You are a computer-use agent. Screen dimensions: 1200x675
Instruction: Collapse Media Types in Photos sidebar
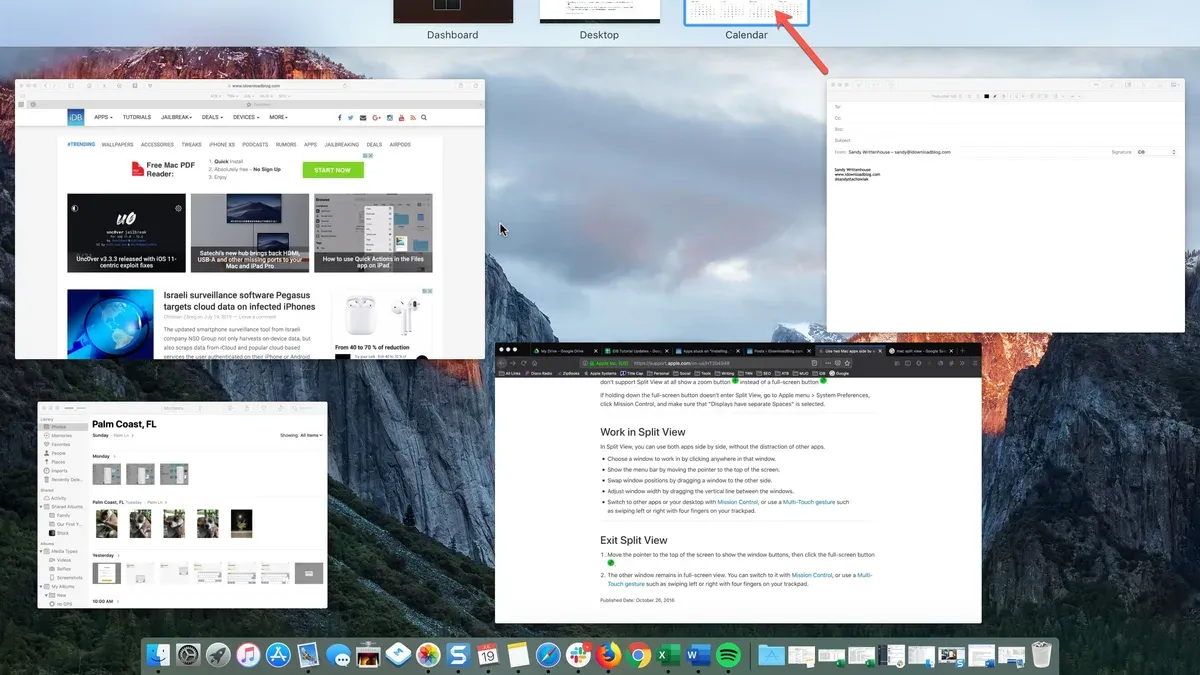[41, 551]
